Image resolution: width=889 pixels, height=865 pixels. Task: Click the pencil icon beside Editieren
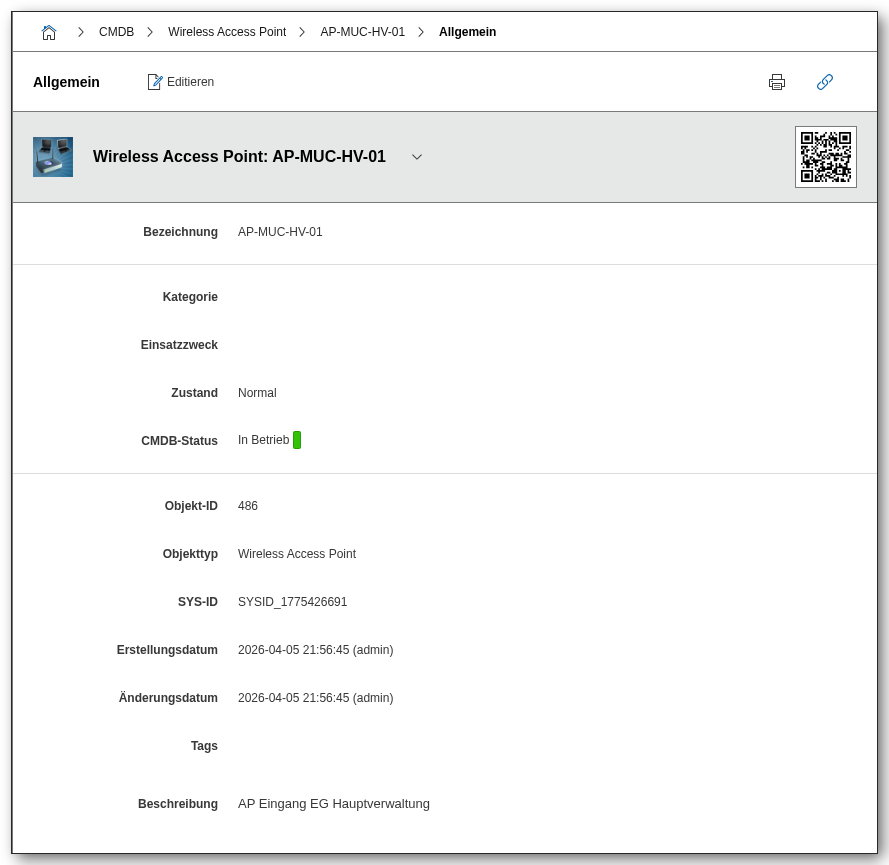click(155, 82)
